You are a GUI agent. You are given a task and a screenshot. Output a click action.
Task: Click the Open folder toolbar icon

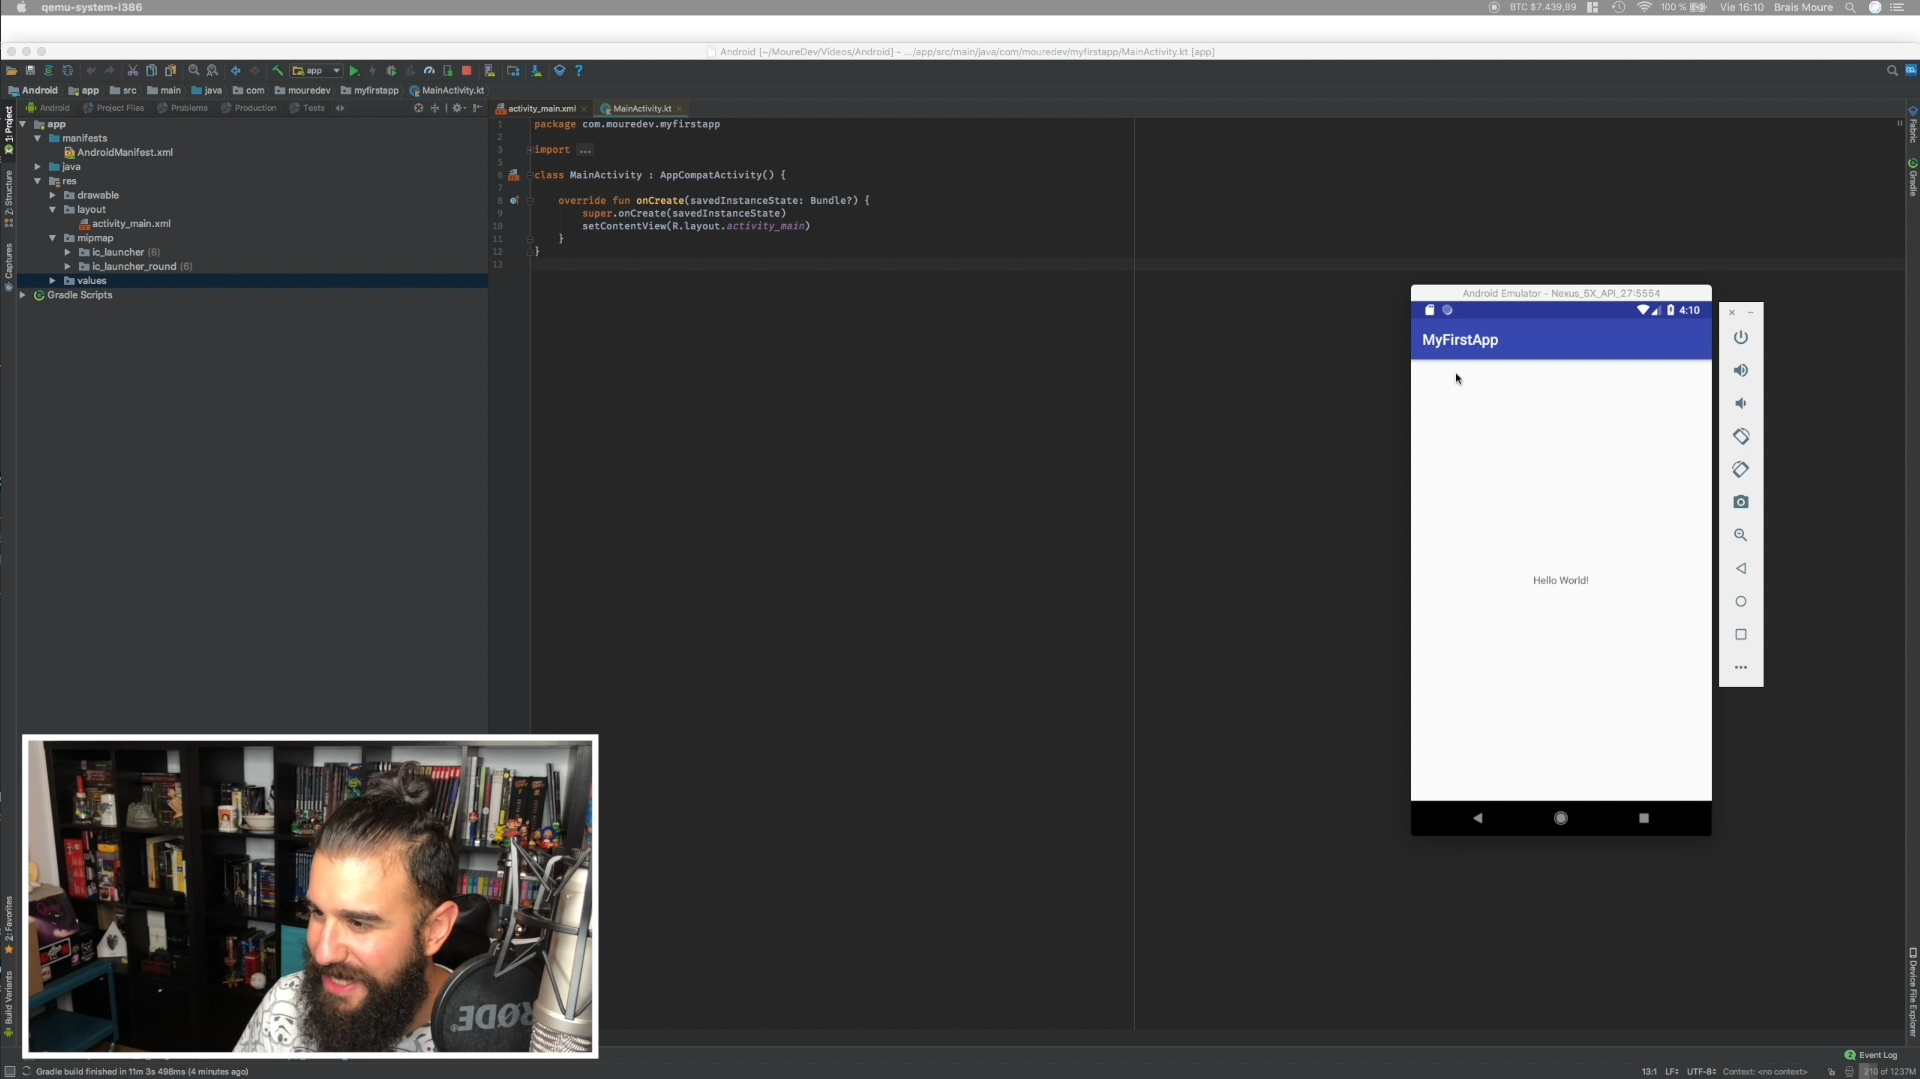pos(11,71)
